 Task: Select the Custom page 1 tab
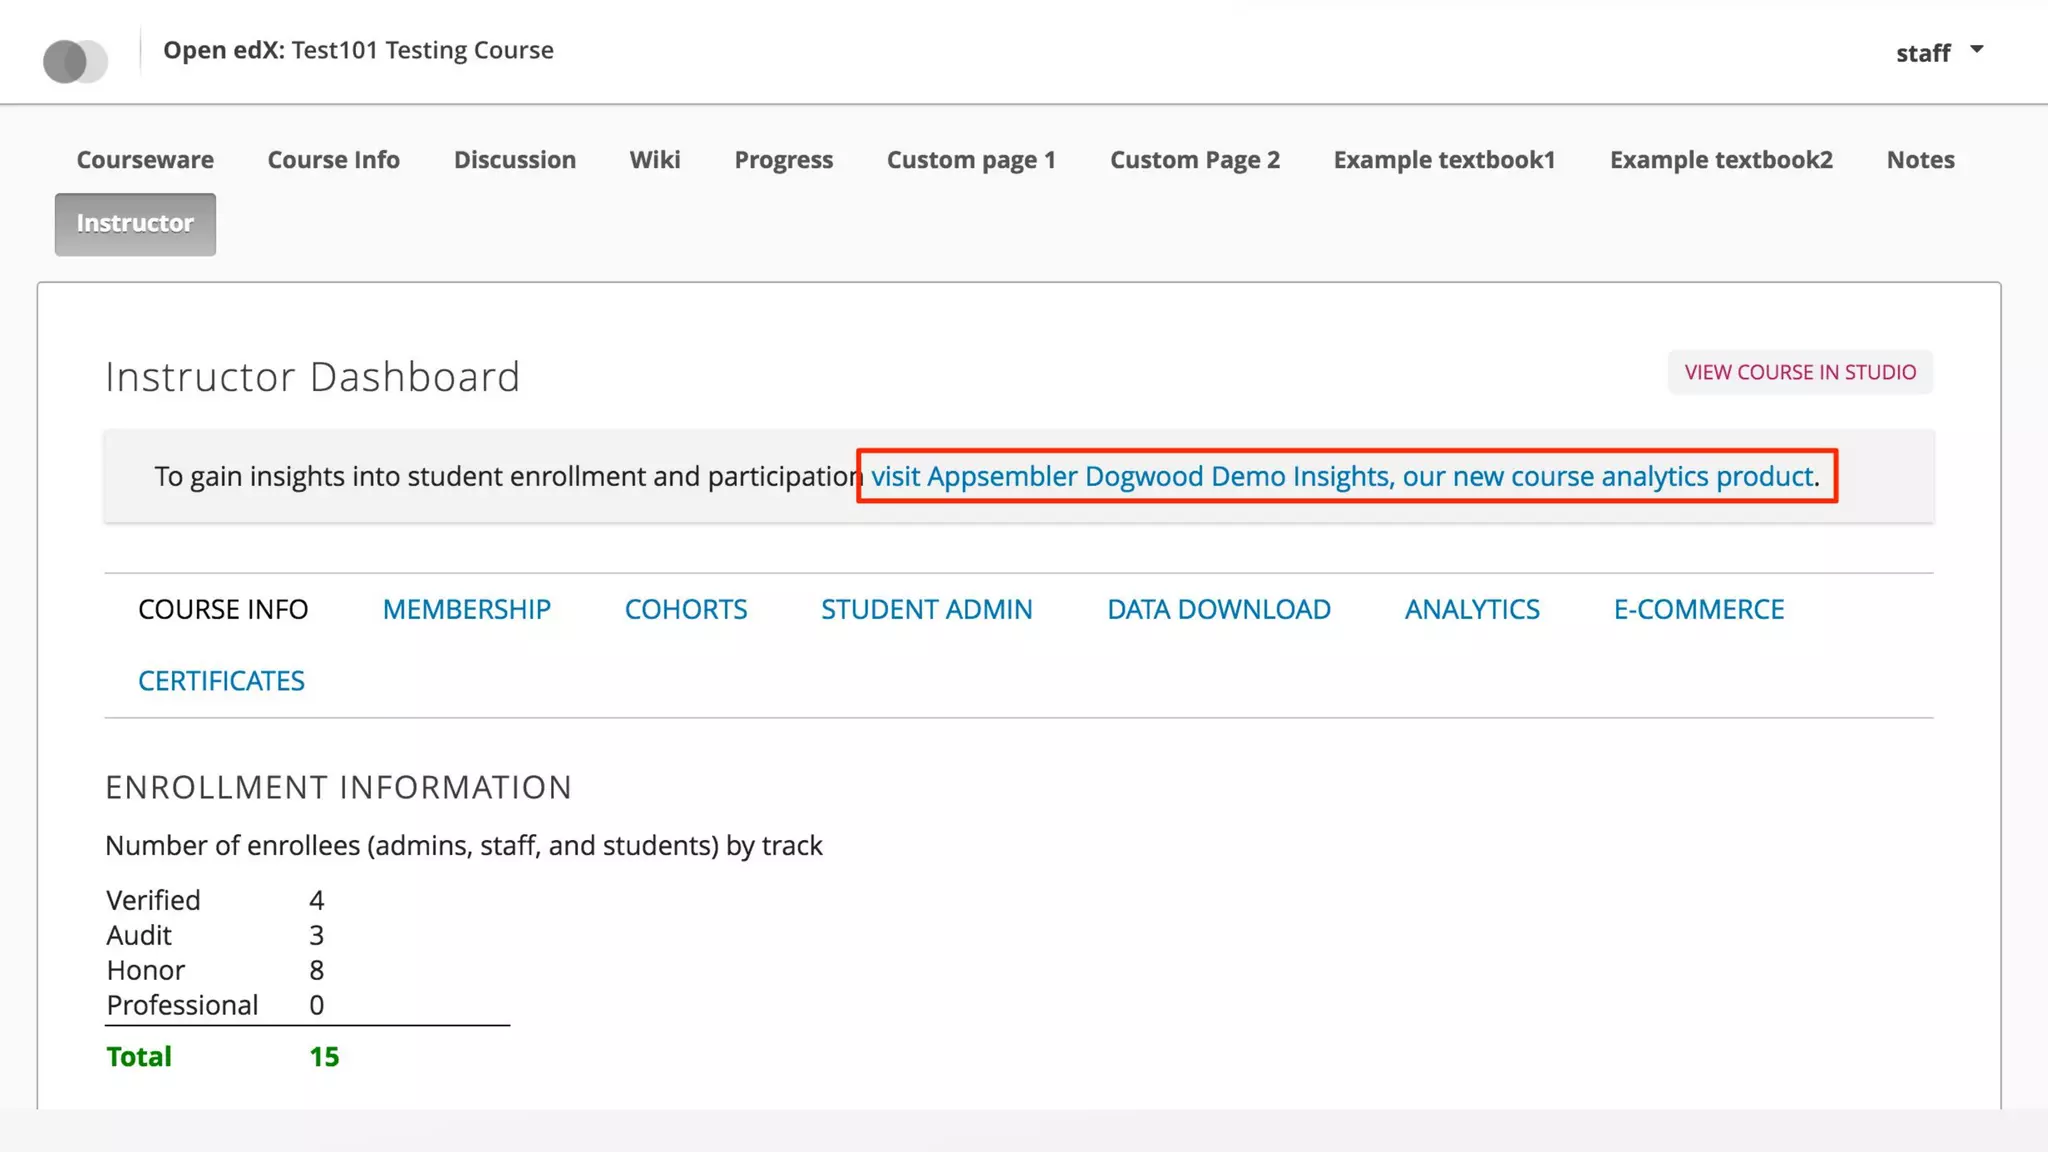971,160
